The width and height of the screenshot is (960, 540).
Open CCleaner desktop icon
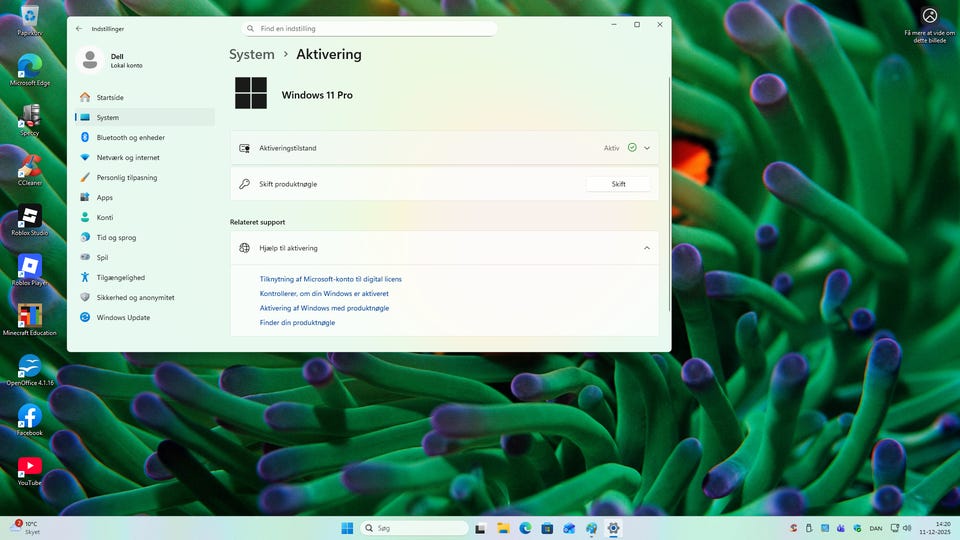point(30,168)
